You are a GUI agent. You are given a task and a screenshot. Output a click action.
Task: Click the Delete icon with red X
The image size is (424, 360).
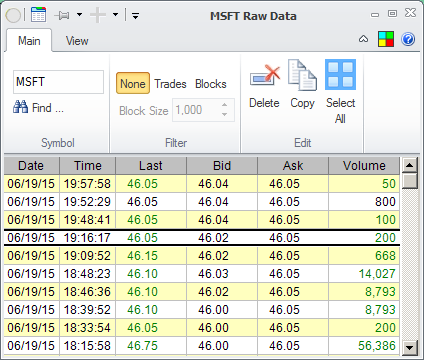265,76
